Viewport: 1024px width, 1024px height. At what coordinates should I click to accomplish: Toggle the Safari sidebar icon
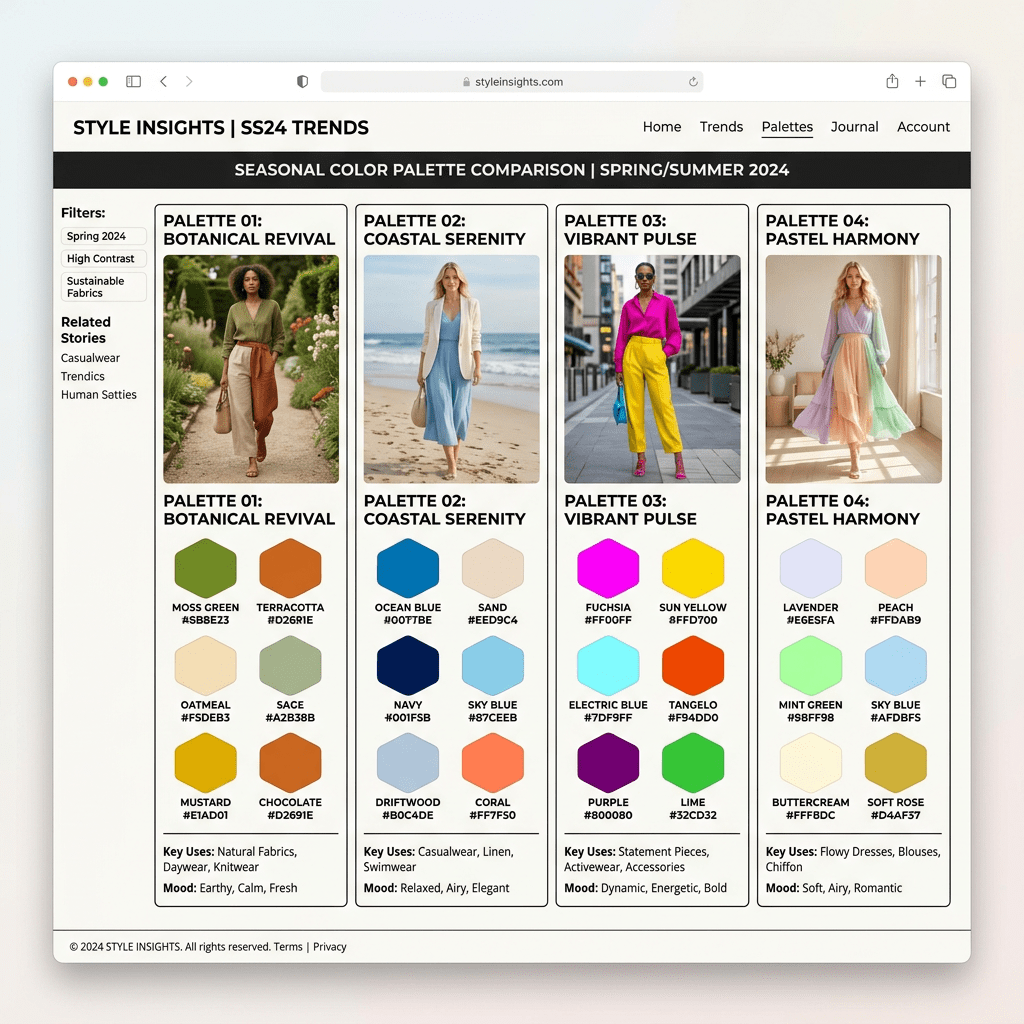pyautogui.click(x=133, y=82)
